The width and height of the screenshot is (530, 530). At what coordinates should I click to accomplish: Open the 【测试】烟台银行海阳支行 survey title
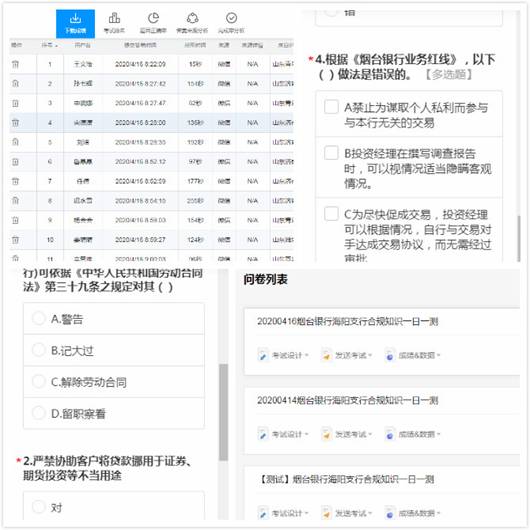346,479
